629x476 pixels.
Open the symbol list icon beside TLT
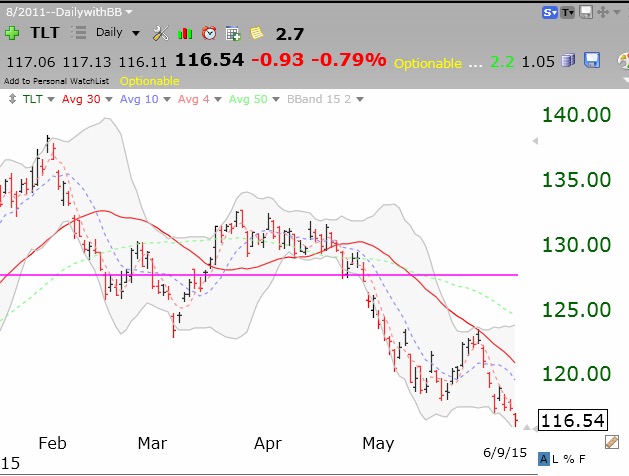(79, 32)
